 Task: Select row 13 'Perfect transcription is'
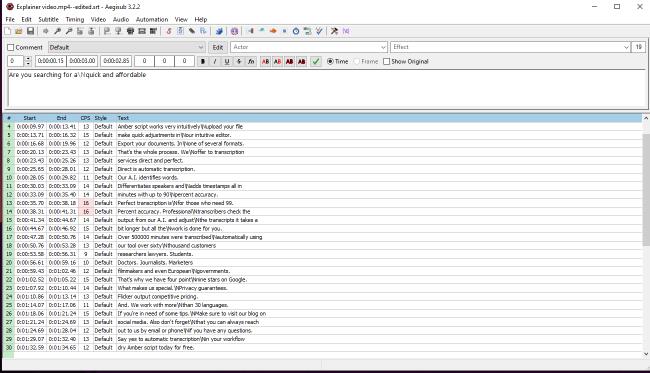[323, 203]
